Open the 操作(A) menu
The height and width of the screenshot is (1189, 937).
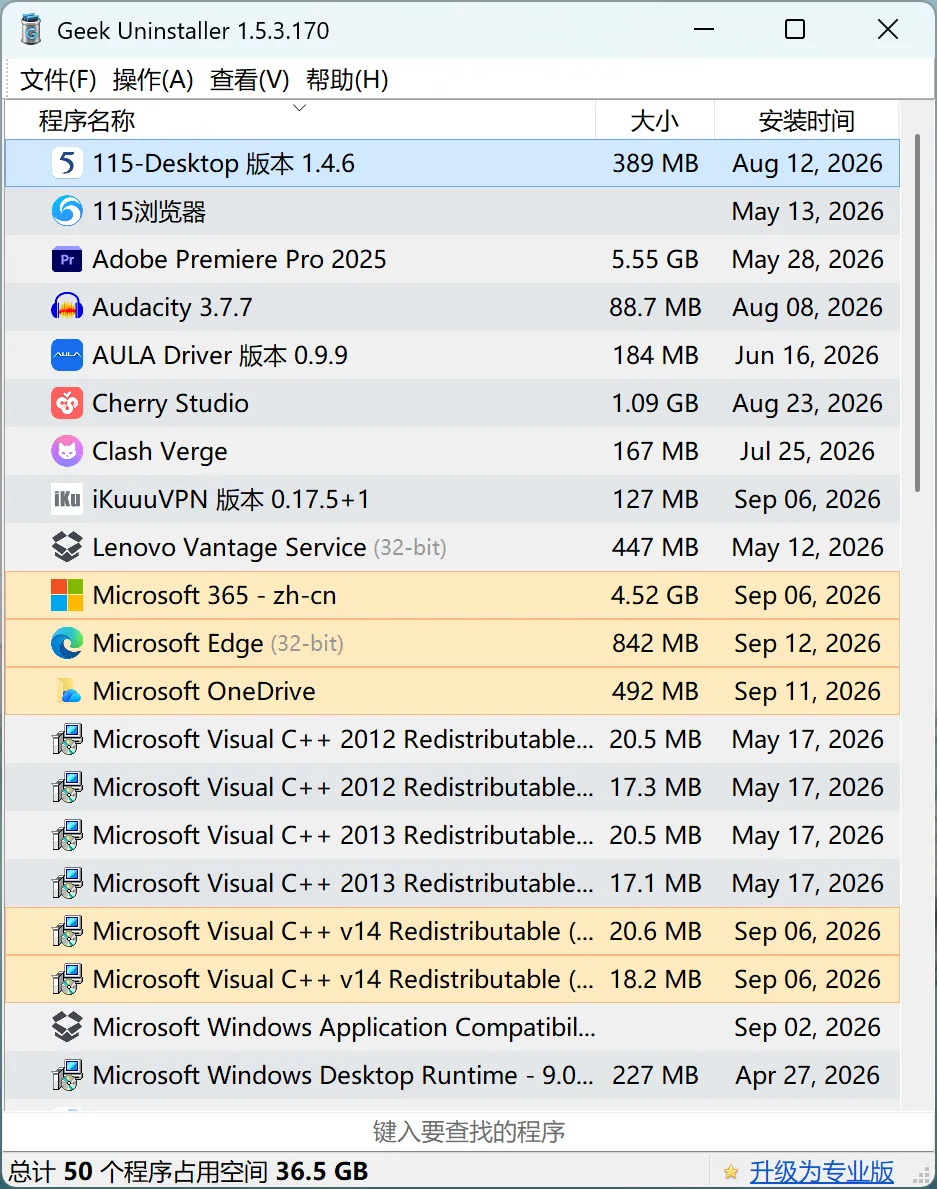[x=152, y=80]
